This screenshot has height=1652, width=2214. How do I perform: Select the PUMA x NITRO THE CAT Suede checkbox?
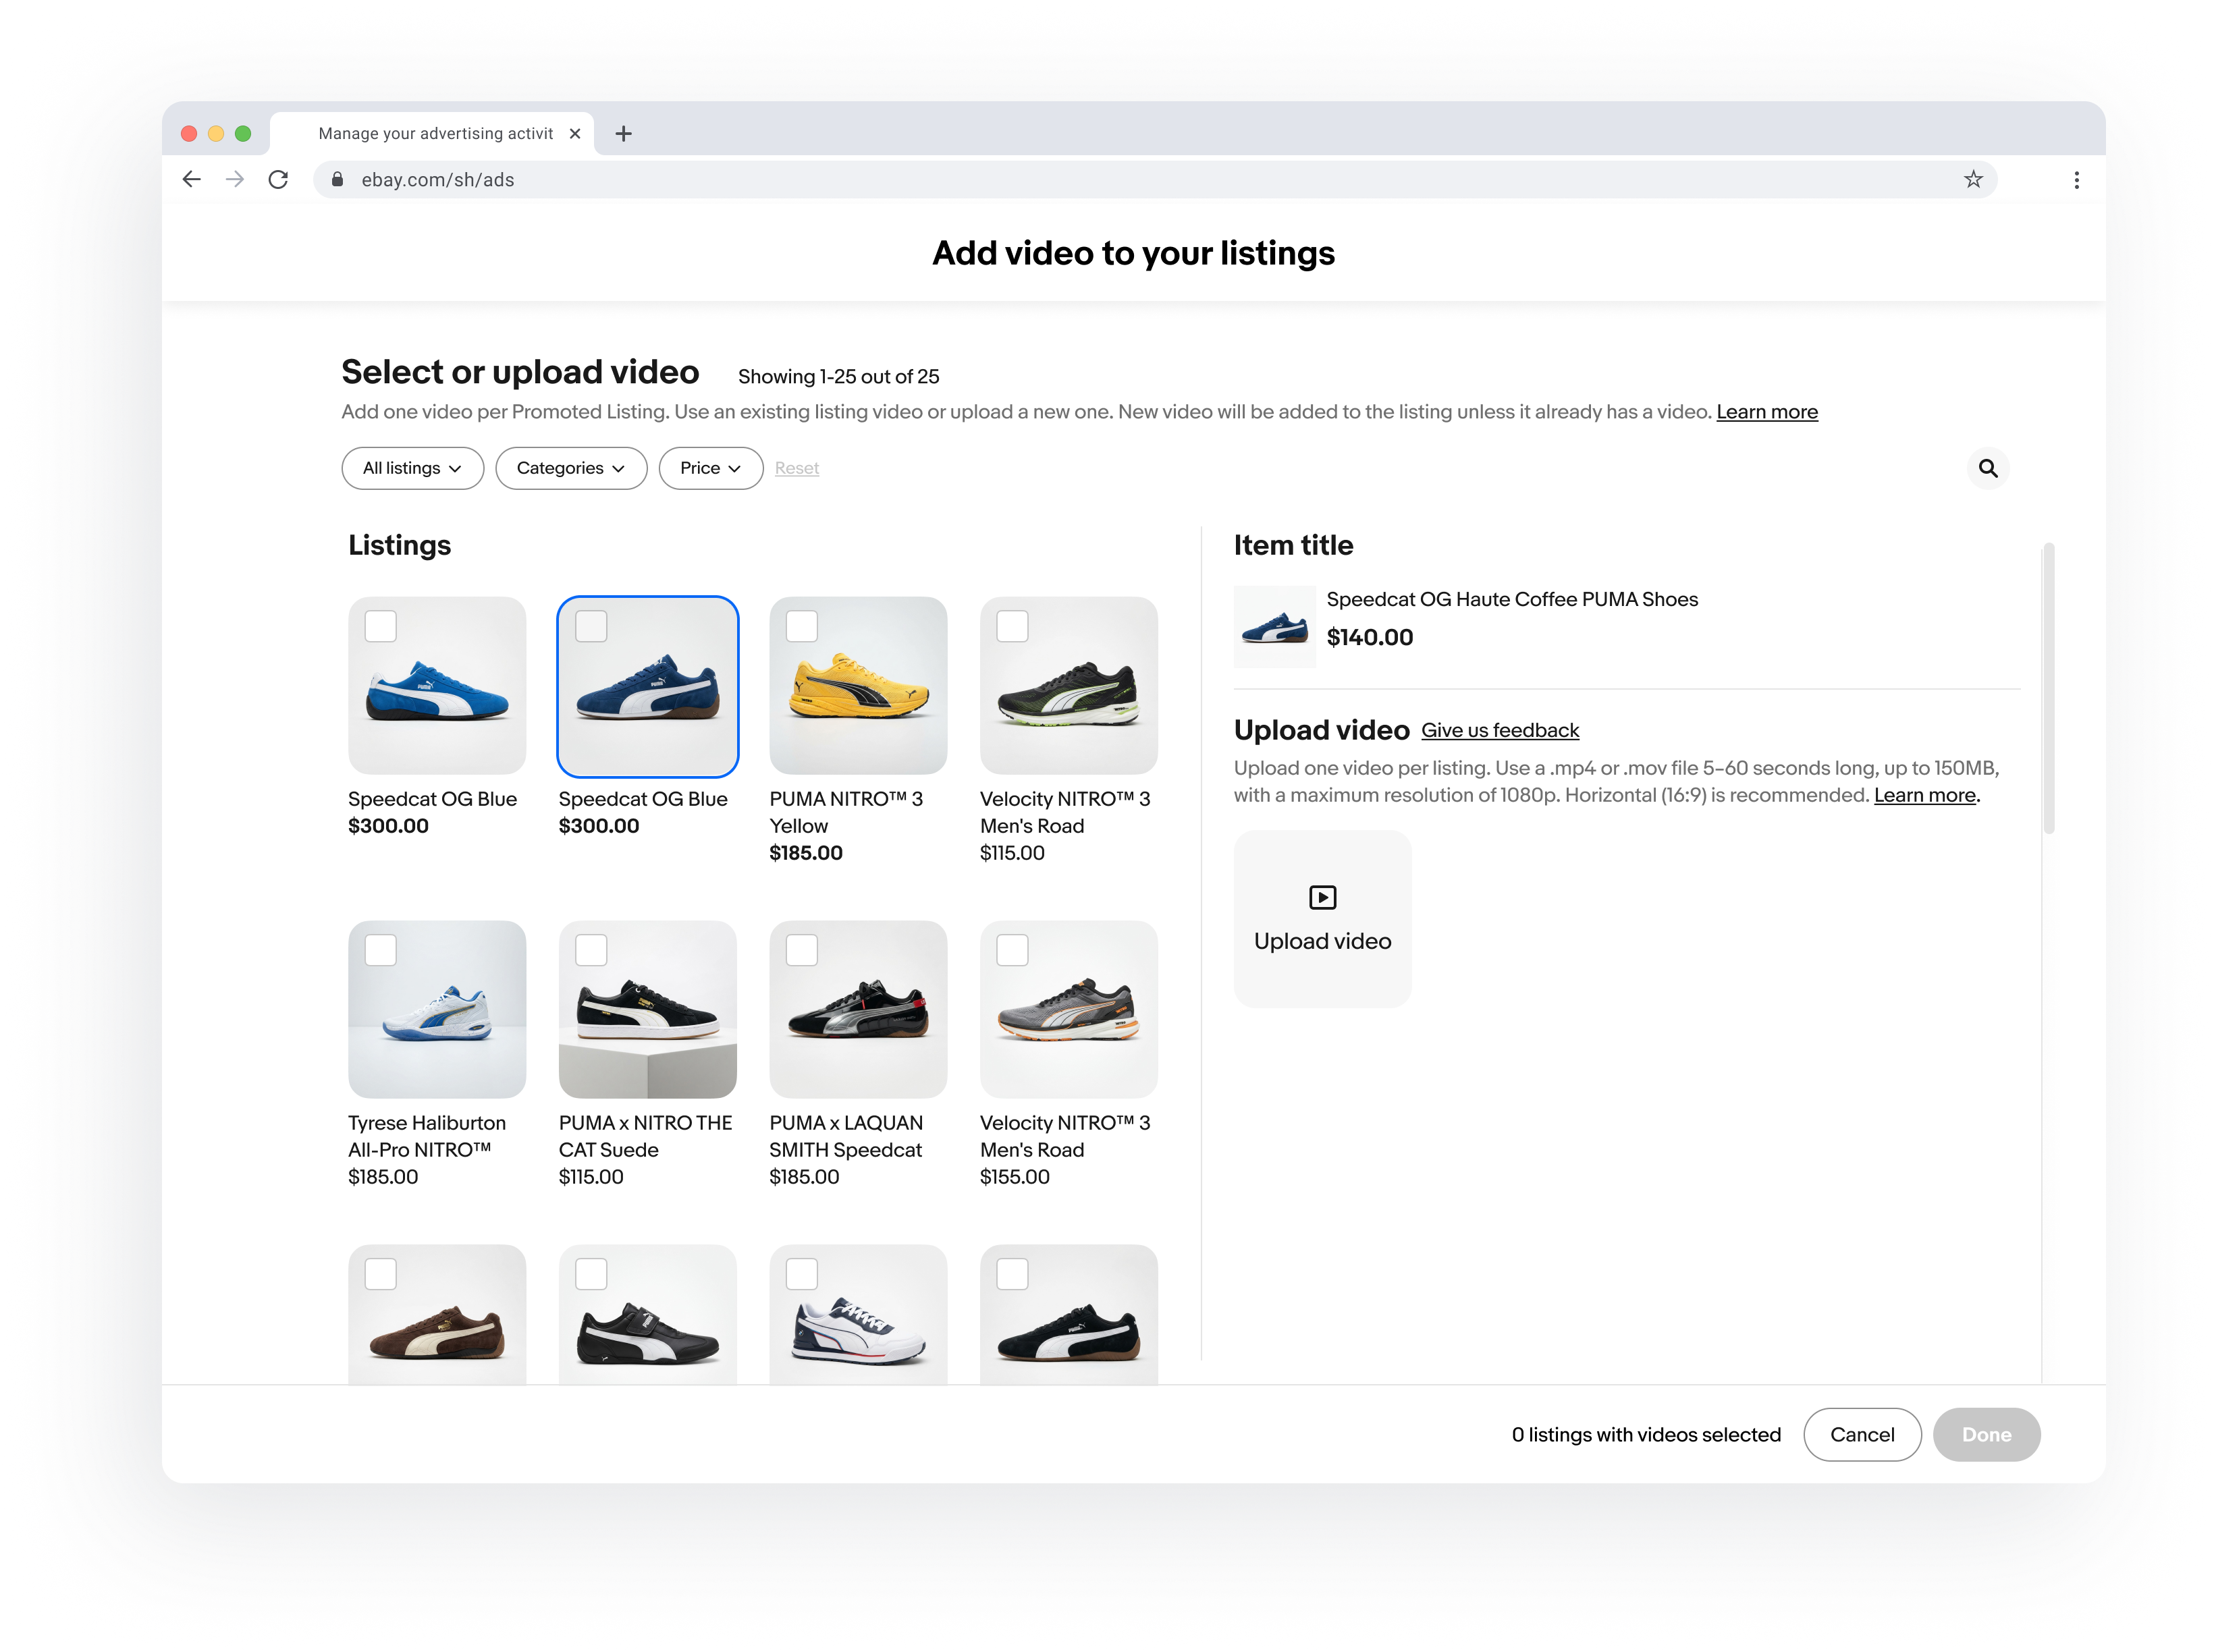tap(591, 950)
